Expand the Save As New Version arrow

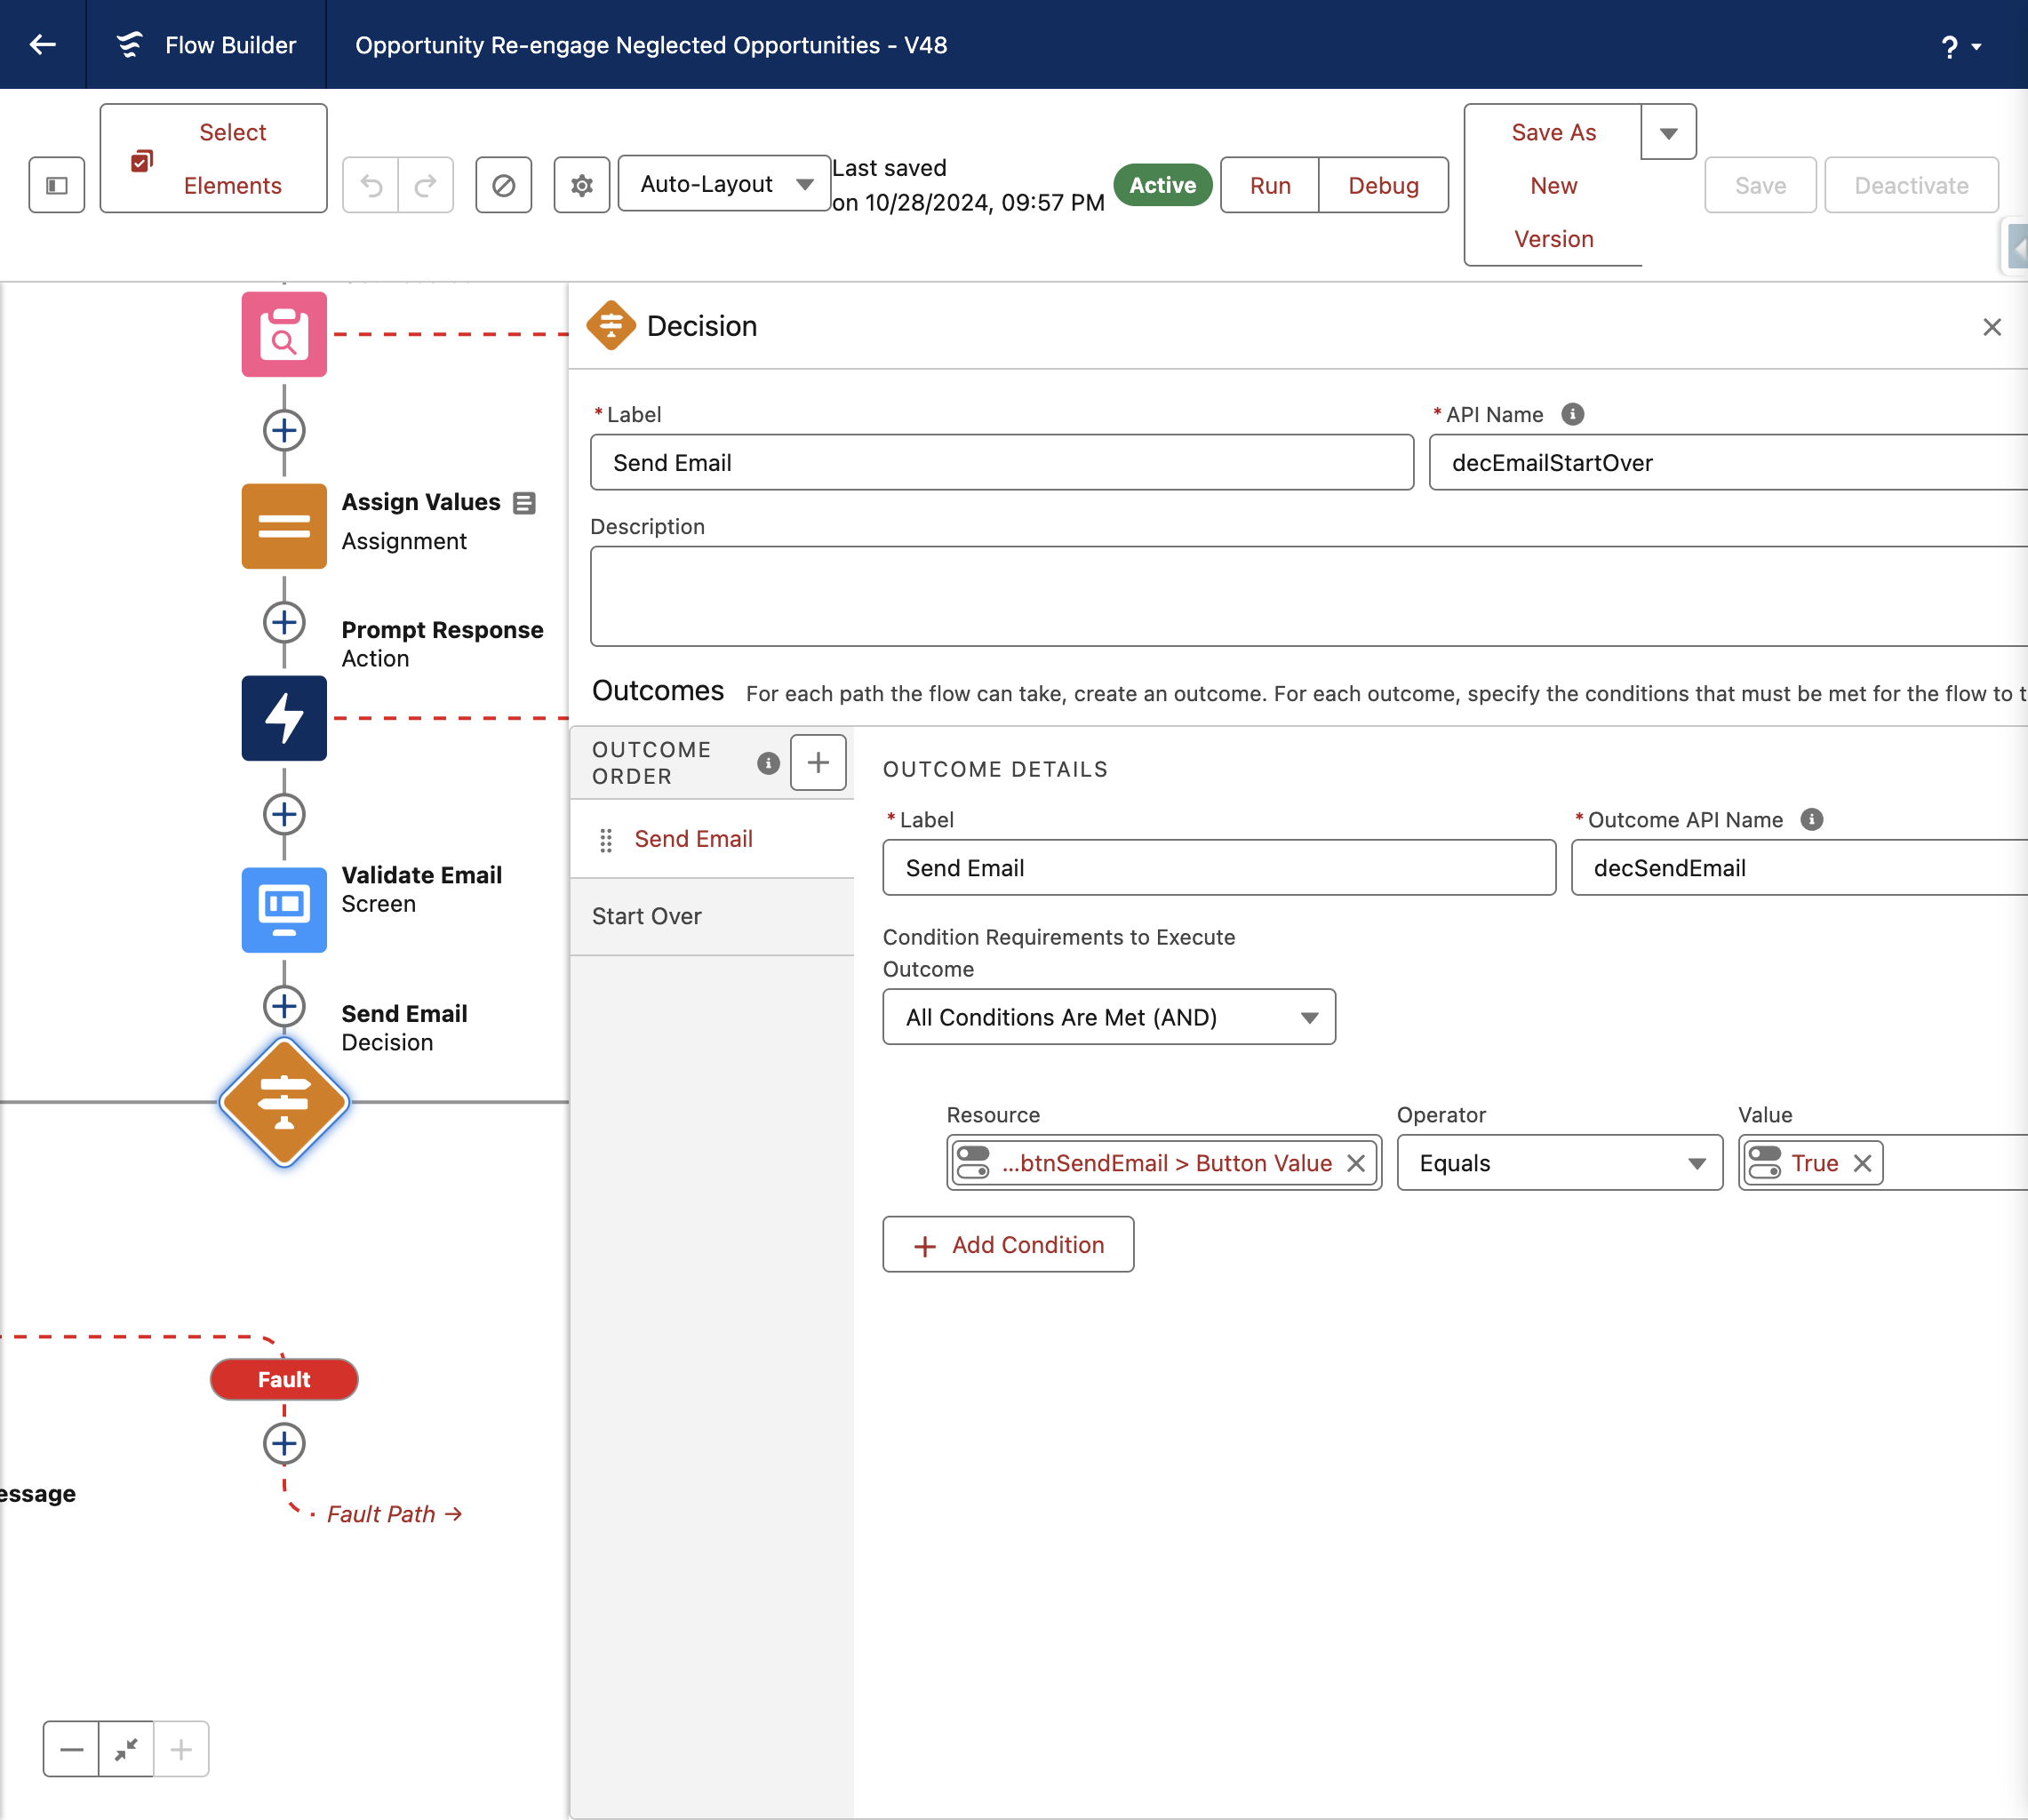(1668, 132)
